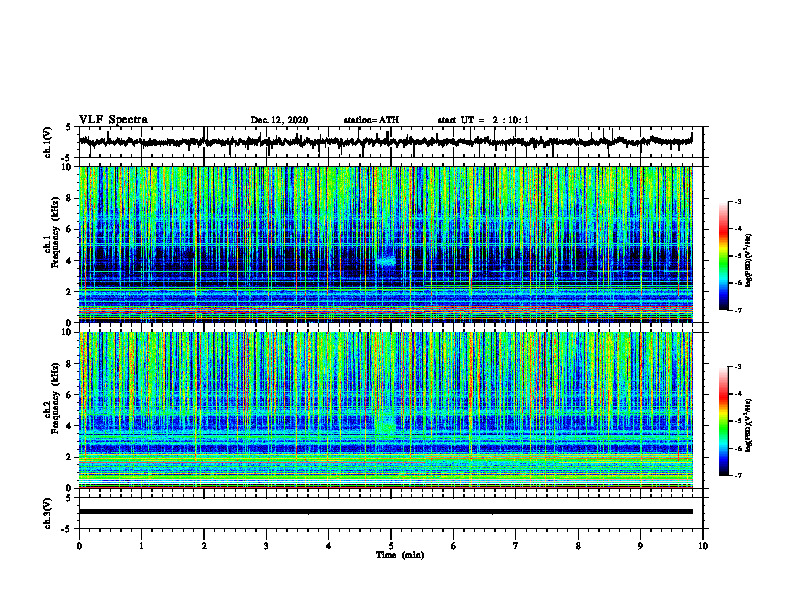Click the "-7" value on ch.2 color bar
The height and width of the screenshot is (612, 792).
737,475
